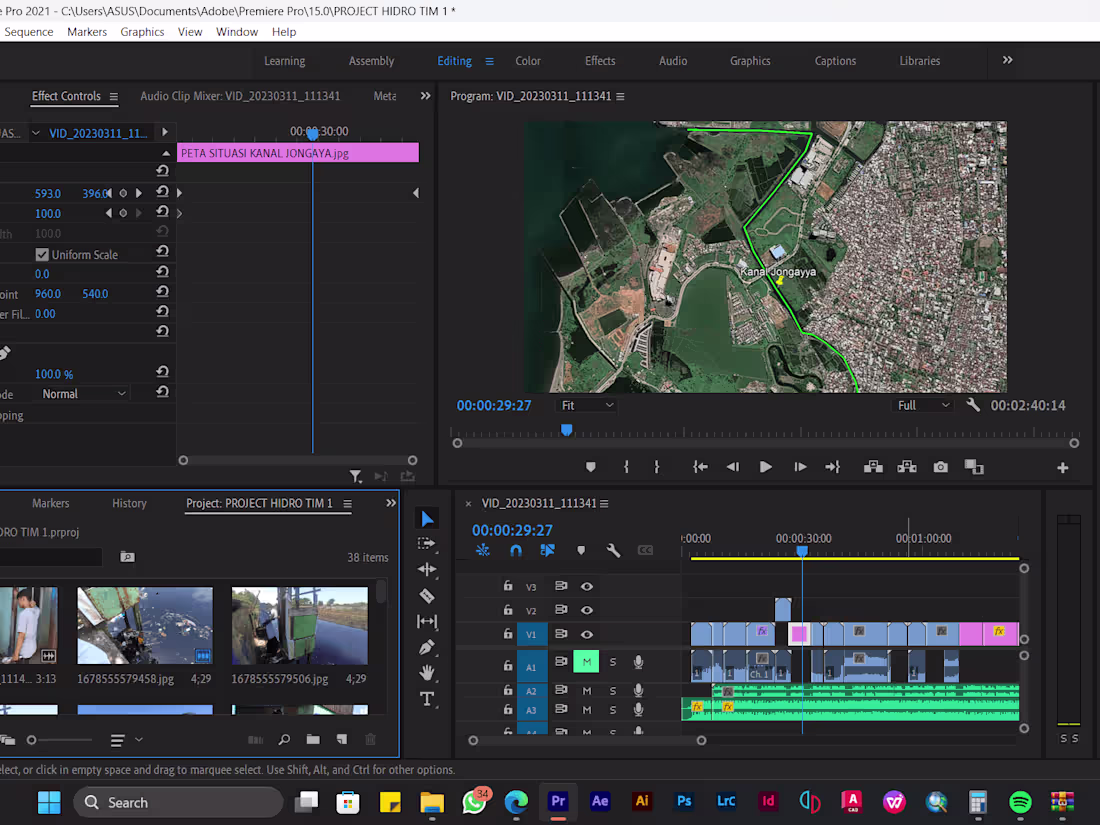The height and width of the screenshot is (825, 1100).
Task: Open Timeline Display Settings wrench icon
Action: [x=613, y=550]
